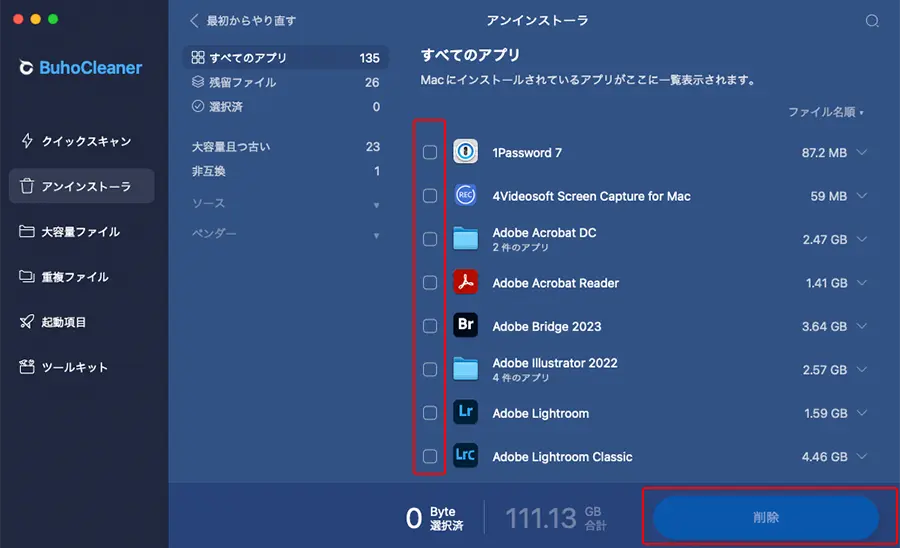Expand Adobe Lightroom Classic row chevron

[x=862, y=456]
